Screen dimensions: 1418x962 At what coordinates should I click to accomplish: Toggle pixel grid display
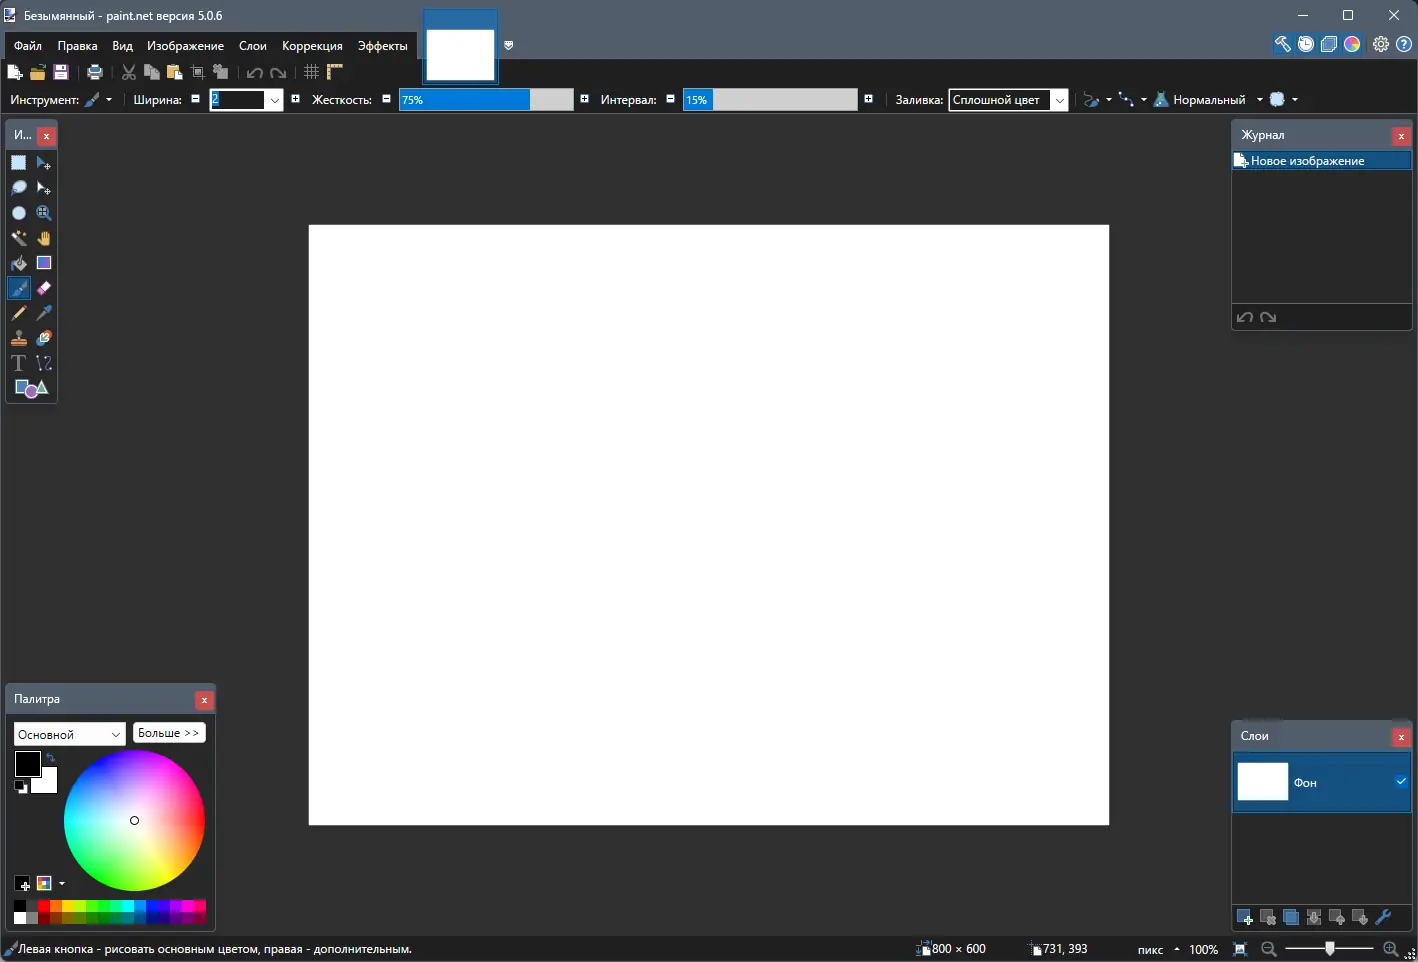(x=312, y=72)
